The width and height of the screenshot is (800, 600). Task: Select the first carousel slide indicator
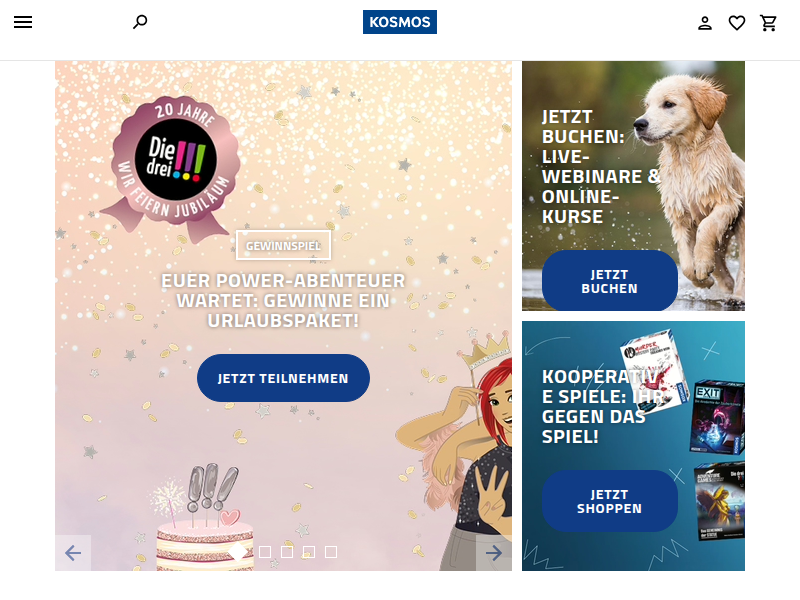[238, 552]
